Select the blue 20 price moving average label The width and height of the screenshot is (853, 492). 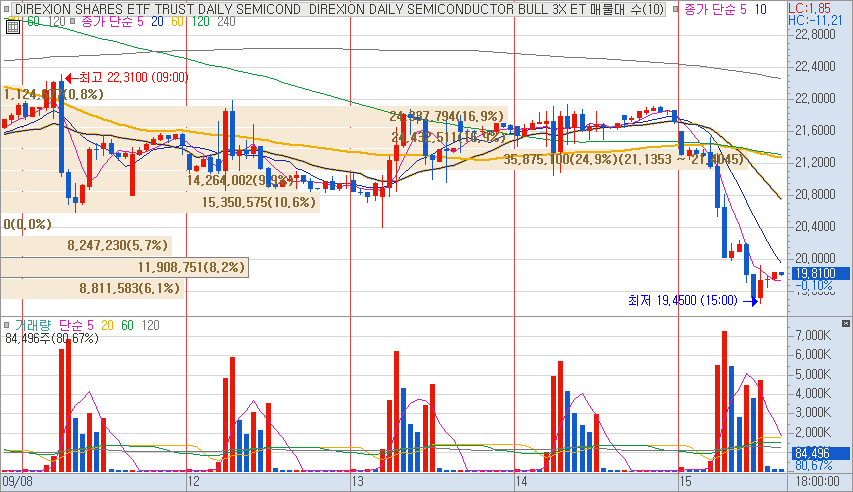click(157, 21)
